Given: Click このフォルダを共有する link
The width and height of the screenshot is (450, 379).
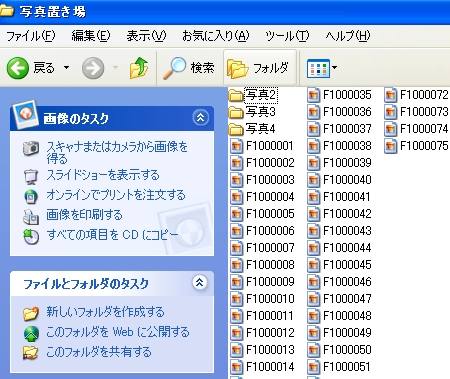Looking at the screenshot, I should [x=99, y=352].
